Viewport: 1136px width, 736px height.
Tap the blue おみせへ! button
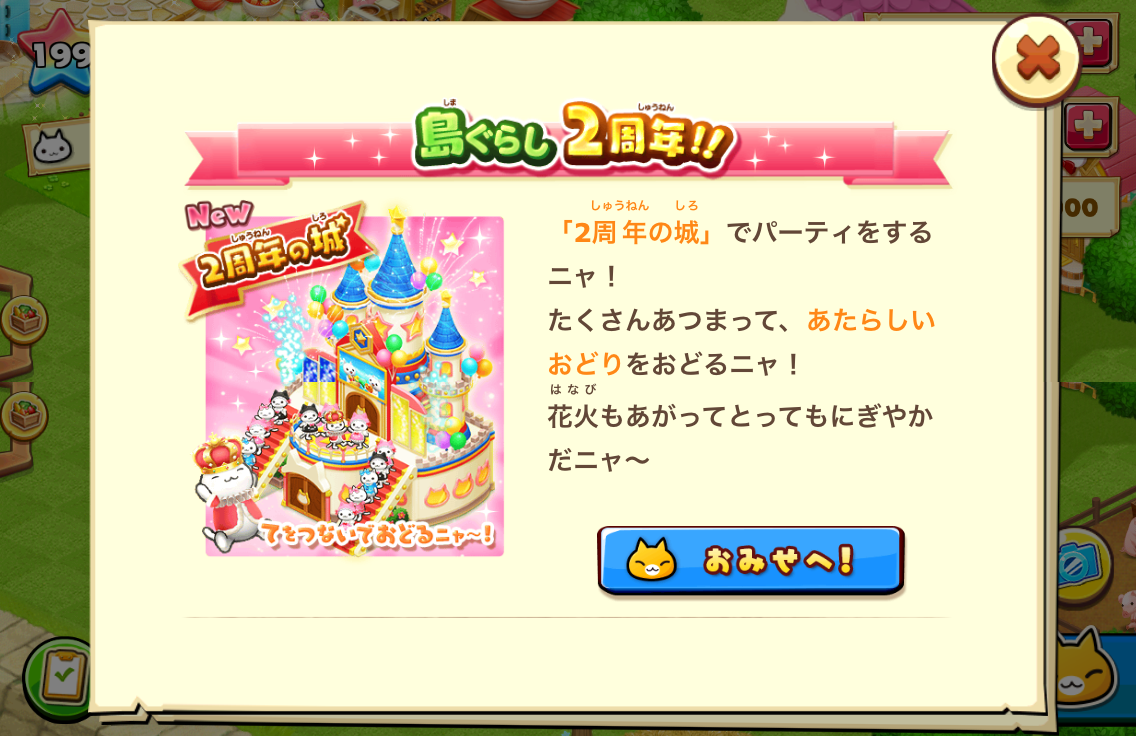click(751, 560)
